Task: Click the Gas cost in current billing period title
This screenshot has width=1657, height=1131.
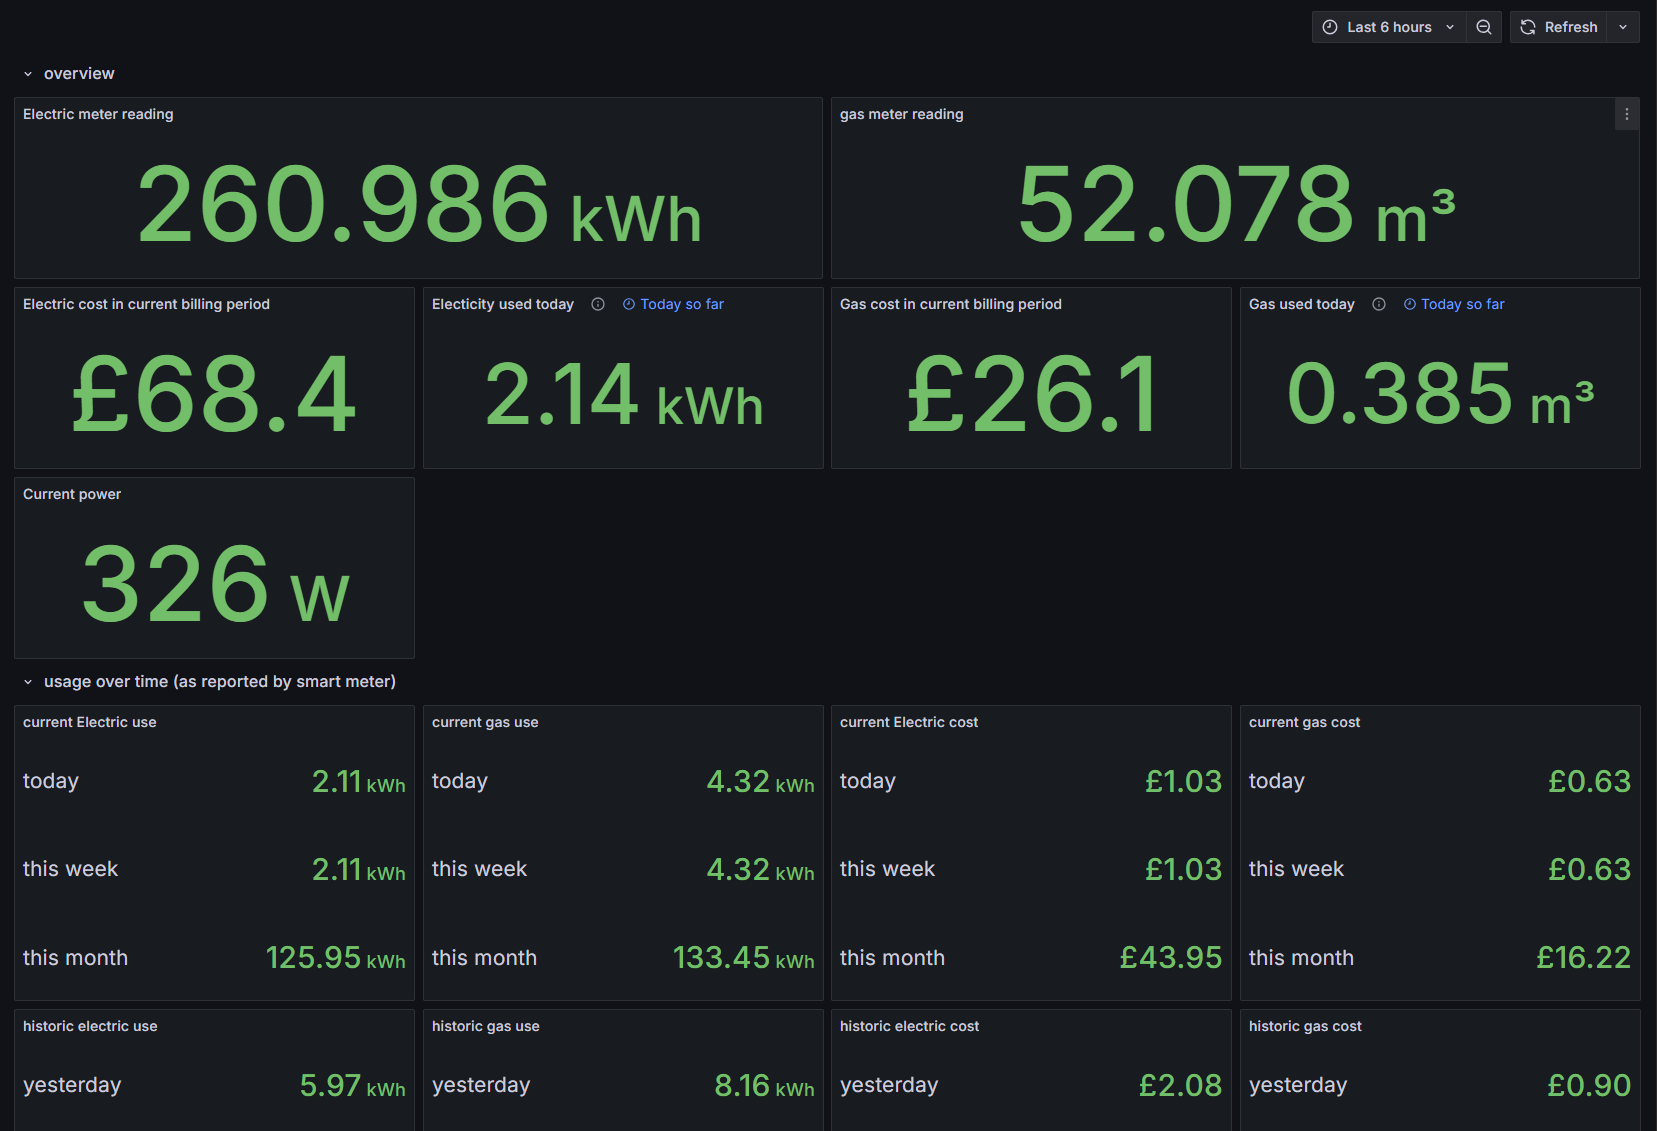Action: pyautogui.click(x=951, y=304)
